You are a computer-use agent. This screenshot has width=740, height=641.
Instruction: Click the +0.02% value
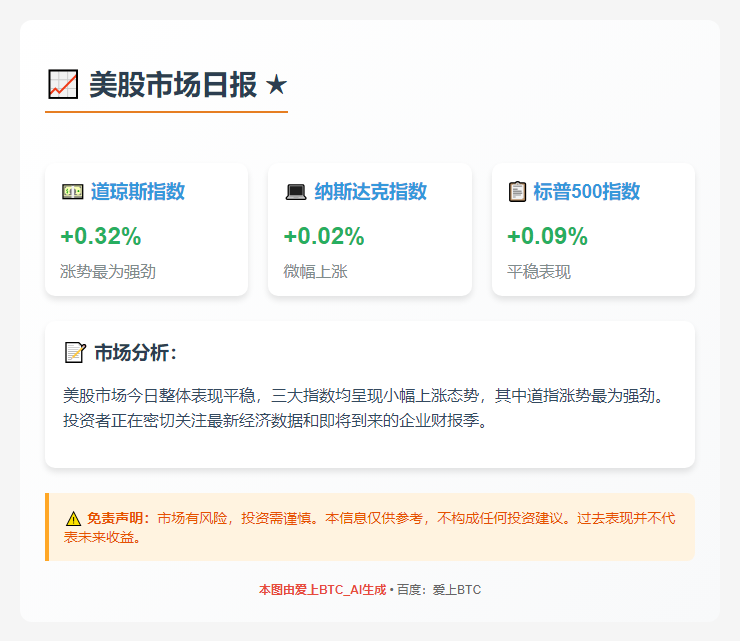[324, 236]
